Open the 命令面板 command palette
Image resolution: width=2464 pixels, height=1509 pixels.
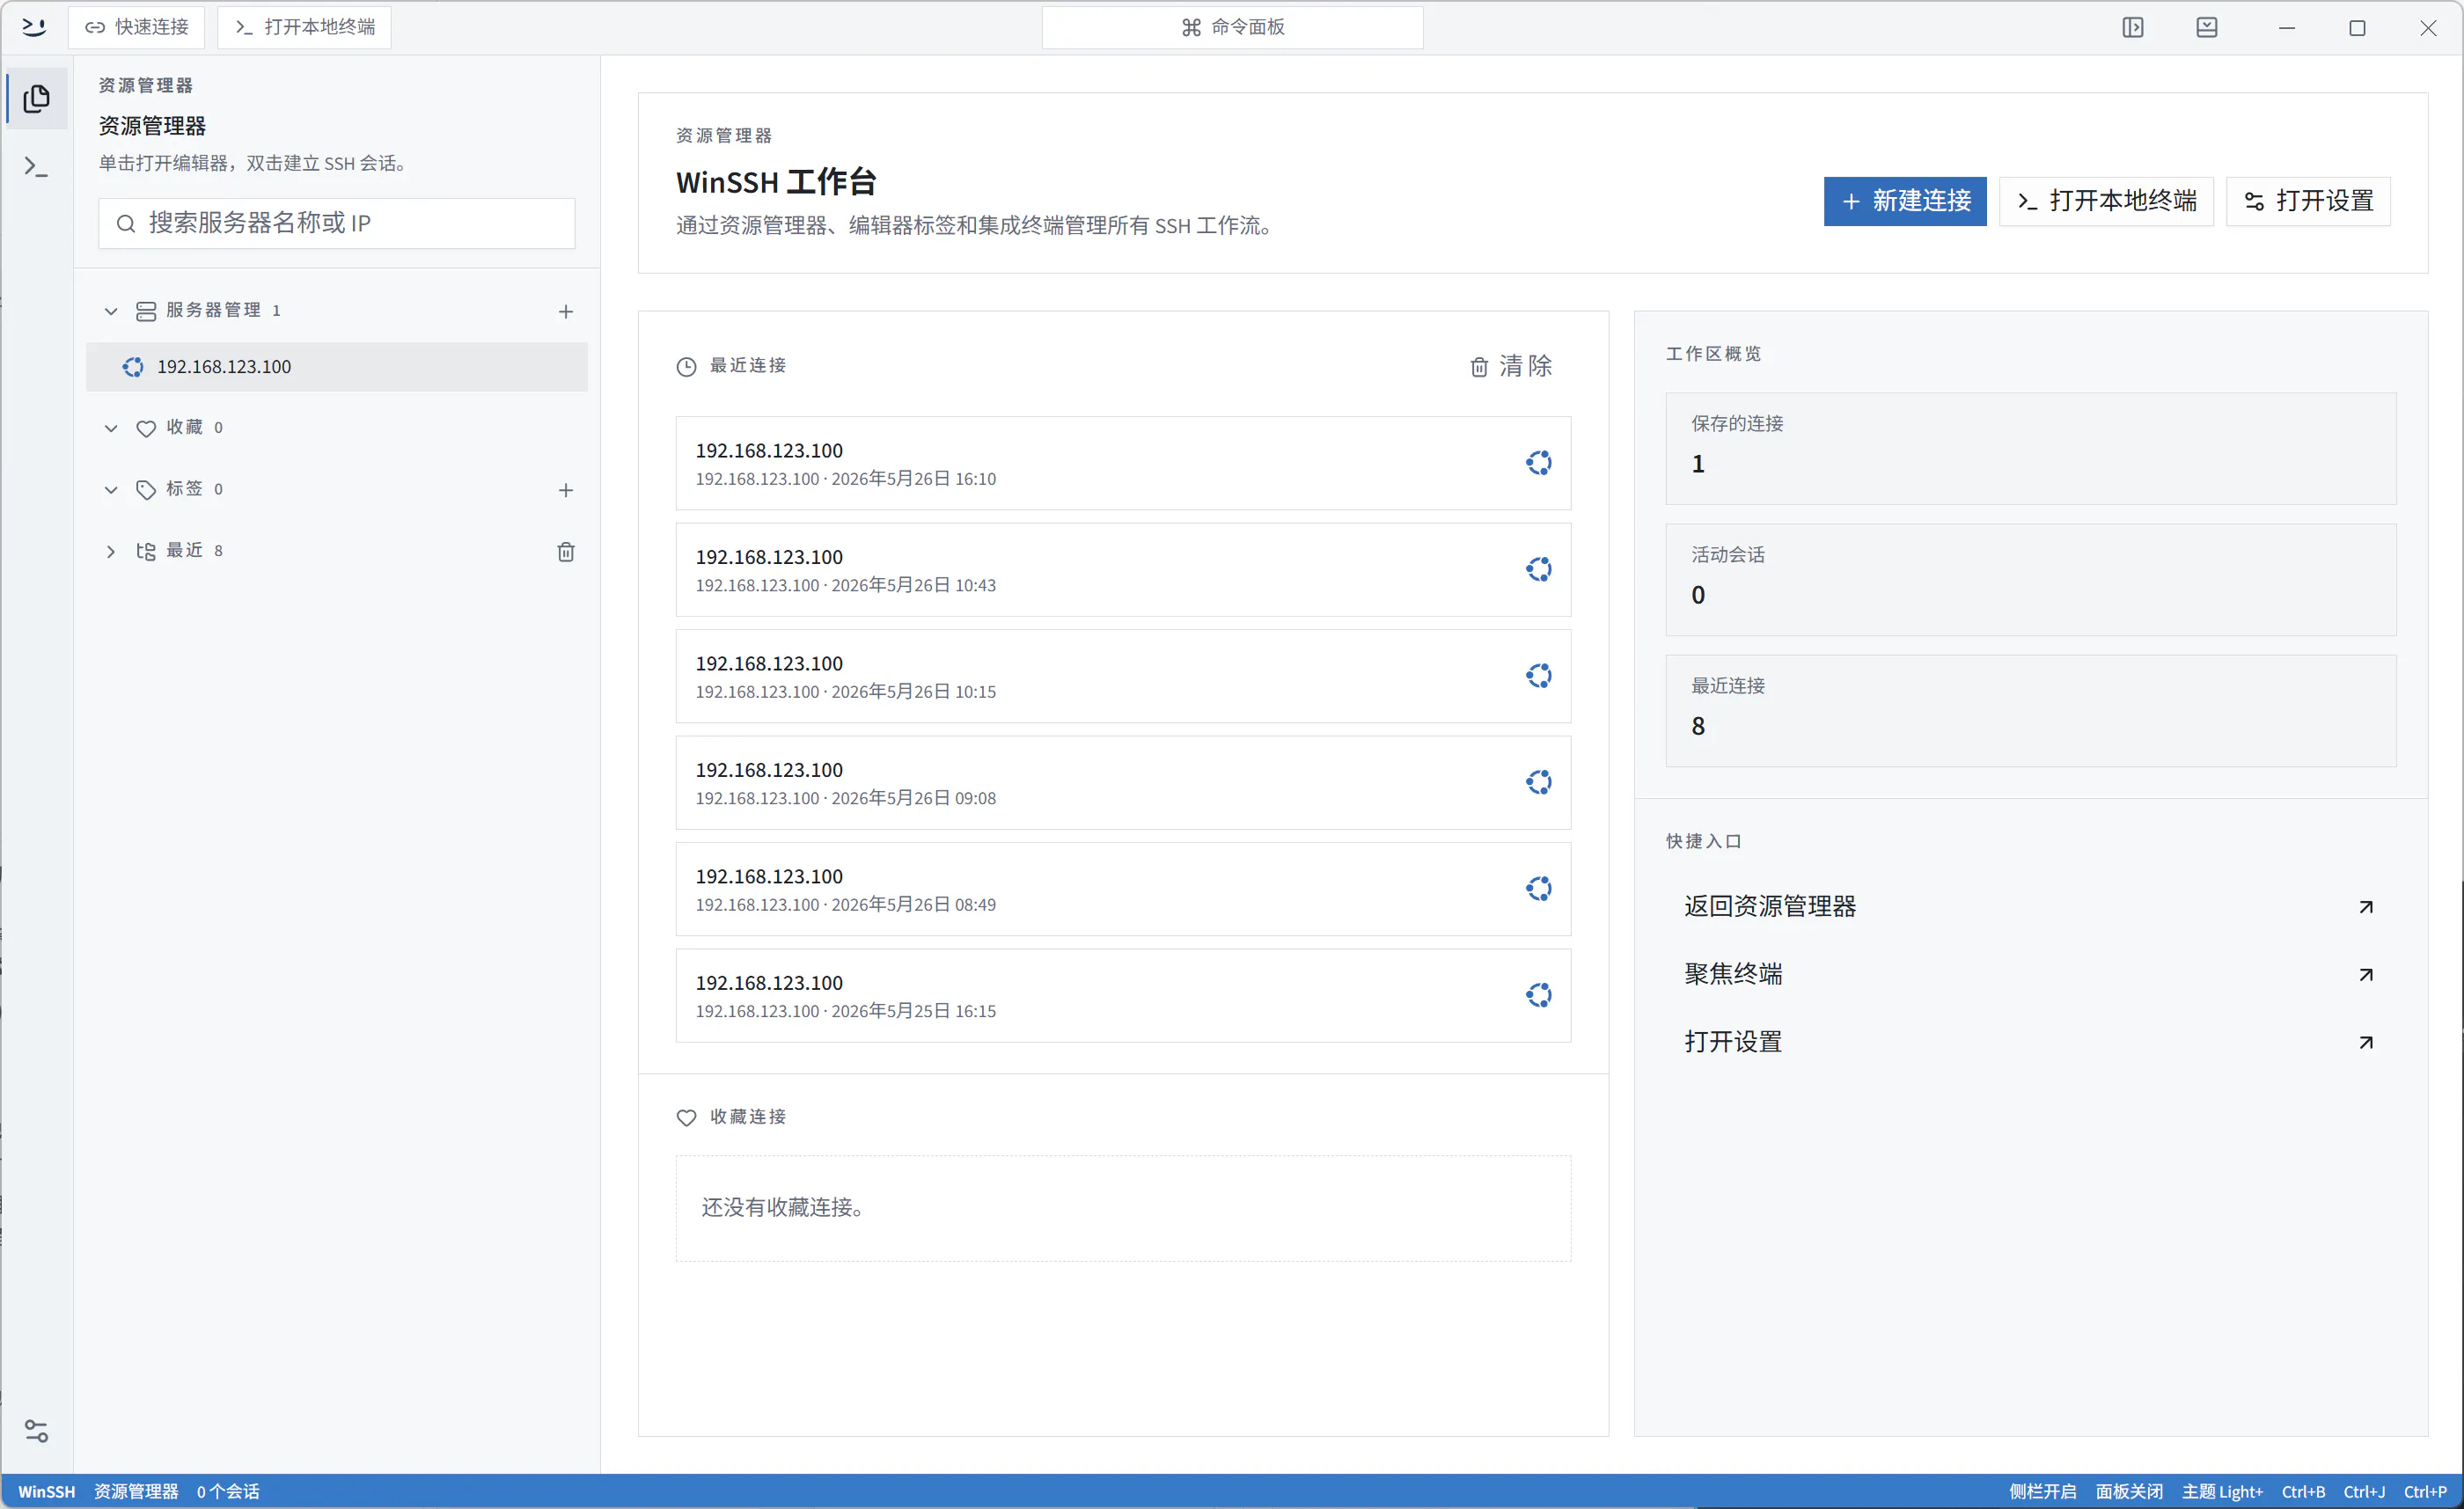(1232, 27)
